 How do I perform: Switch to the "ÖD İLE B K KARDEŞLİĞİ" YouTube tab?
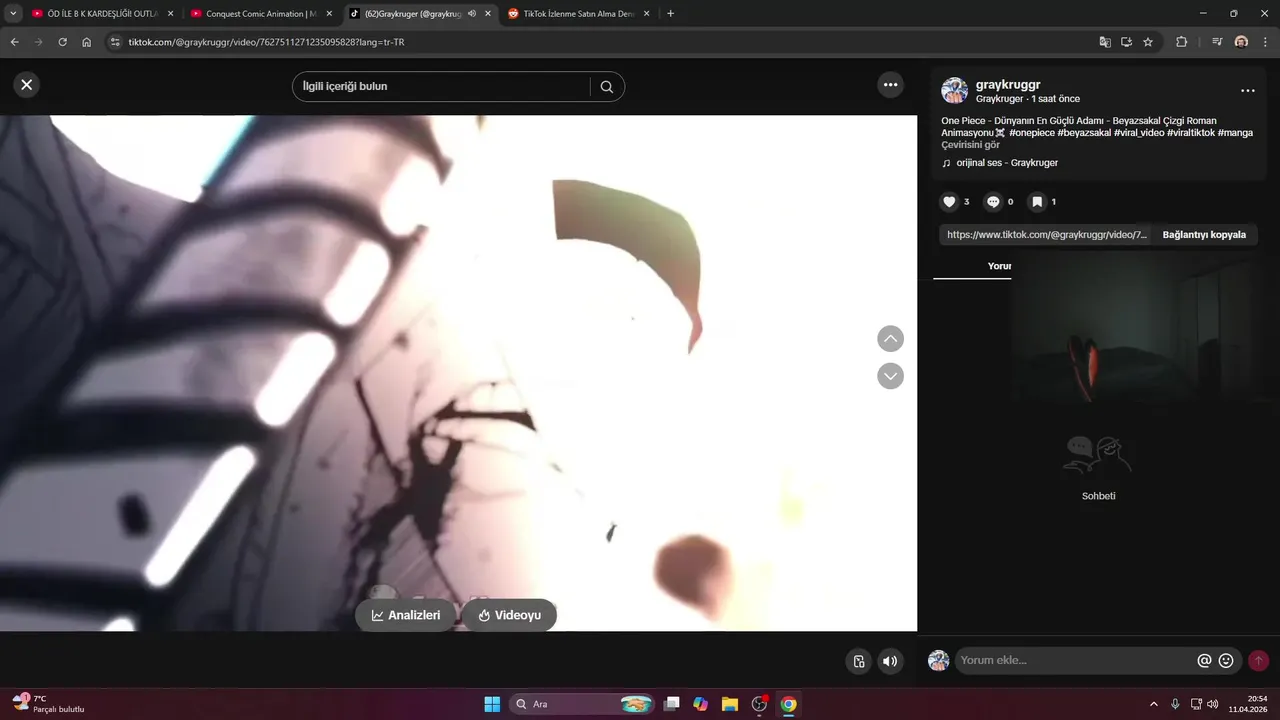(102, 14)
